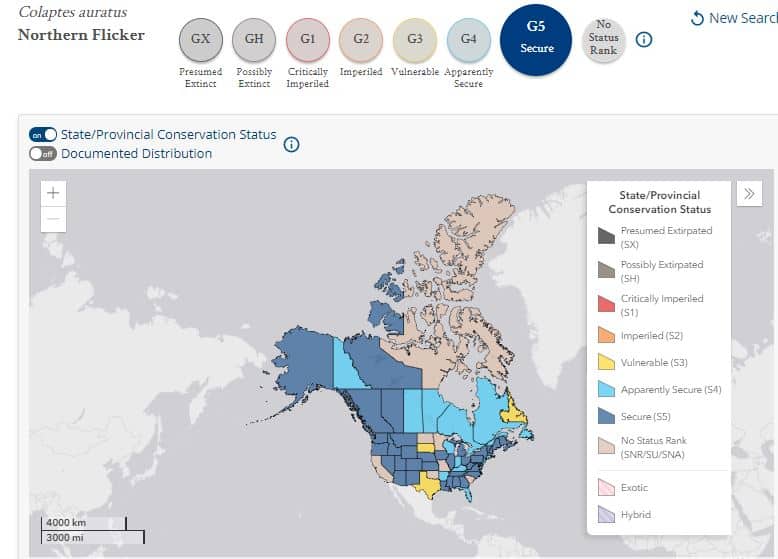This screenshot has height=559, width=778.
Task: Click the No Status Rank legend swatch
Action: click(x=606, y=446)
